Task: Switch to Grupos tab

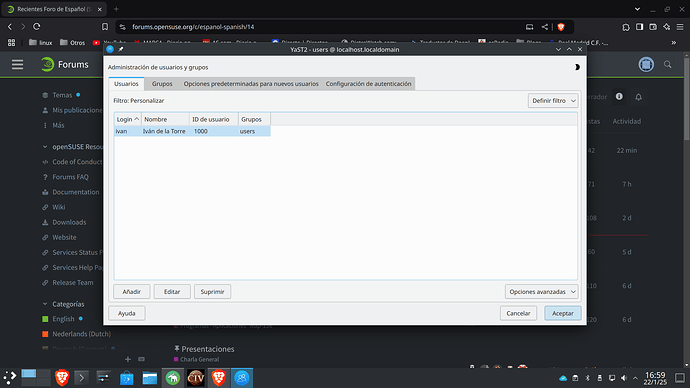Action: click(x=162, y=84)
